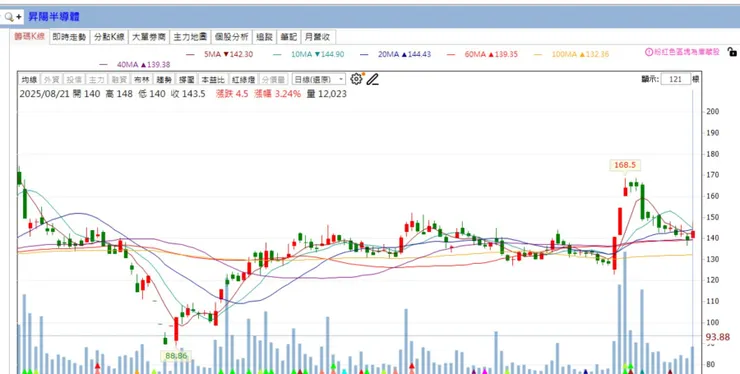Click the 200 price axis label
This screenshot has width=740, height=374.
[x=712, y=111]
